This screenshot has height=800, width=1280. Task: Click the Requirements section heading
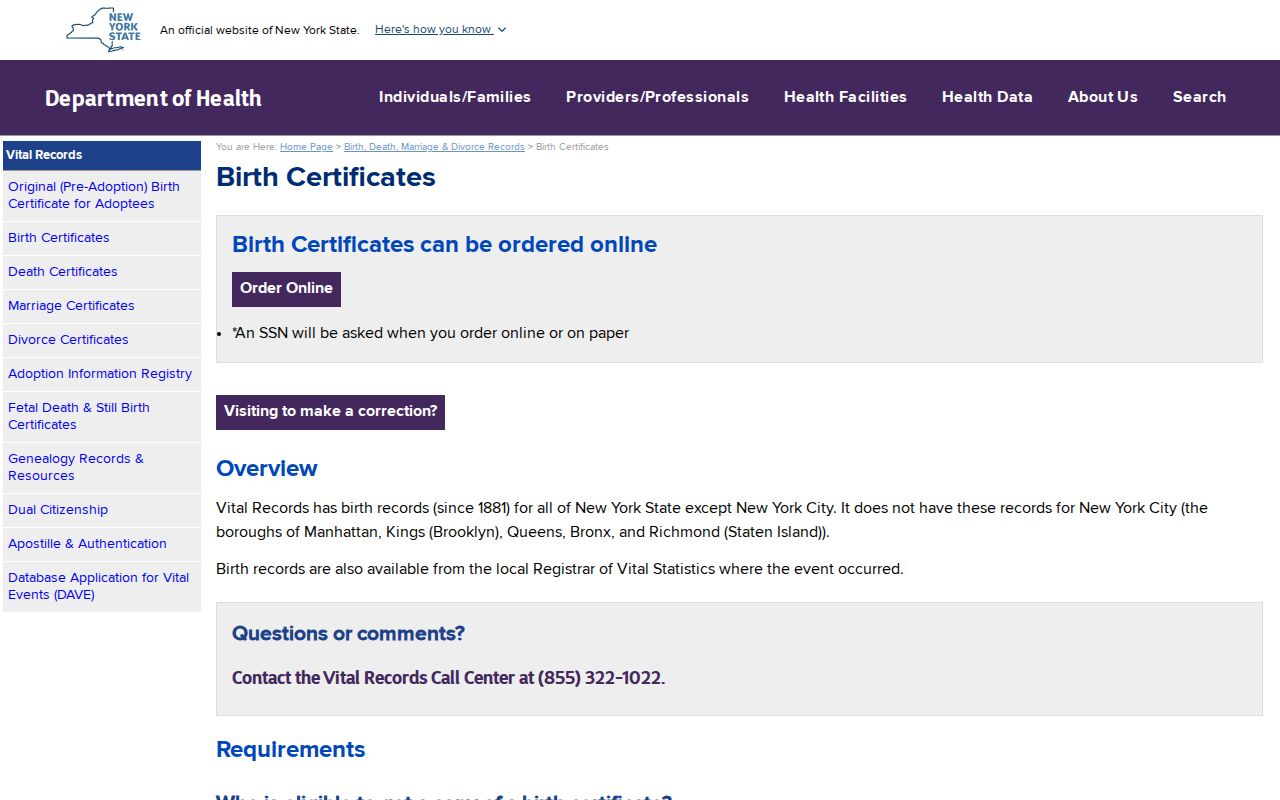coord(290,750)
